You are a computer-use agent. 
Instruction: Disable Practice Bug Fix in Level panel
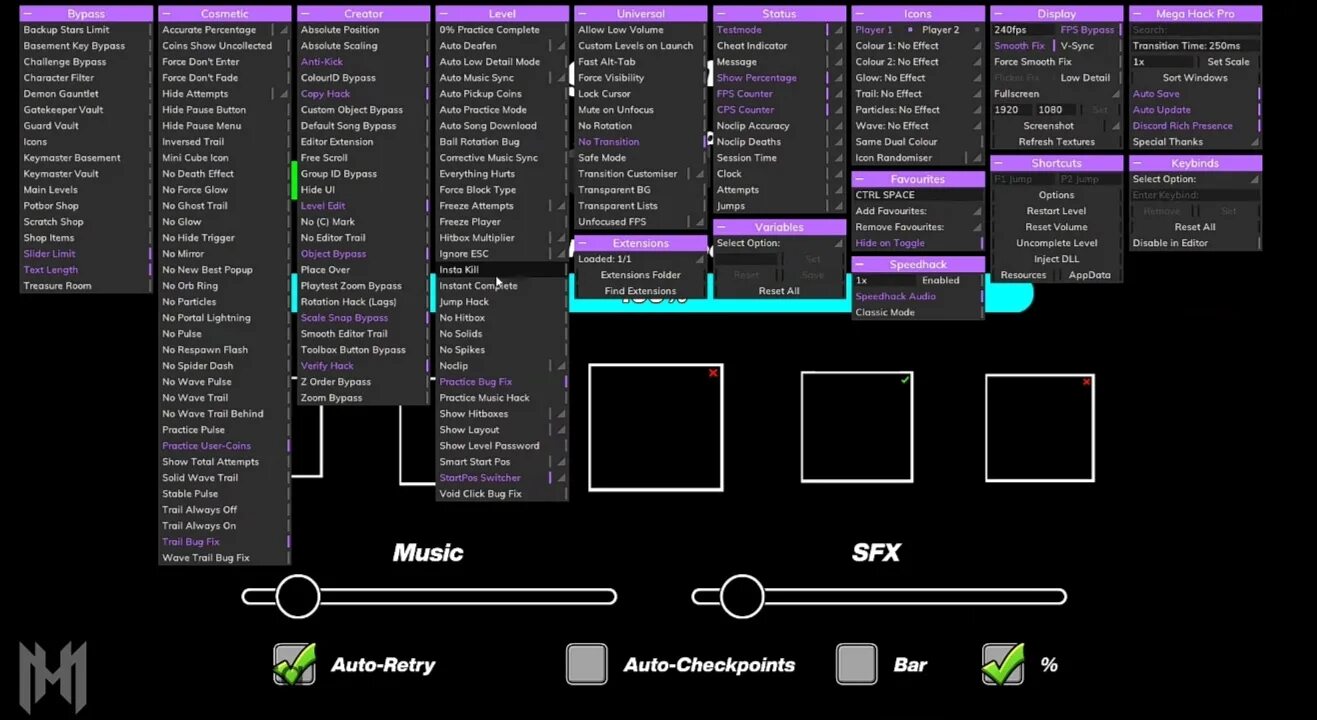pos(501,382)
